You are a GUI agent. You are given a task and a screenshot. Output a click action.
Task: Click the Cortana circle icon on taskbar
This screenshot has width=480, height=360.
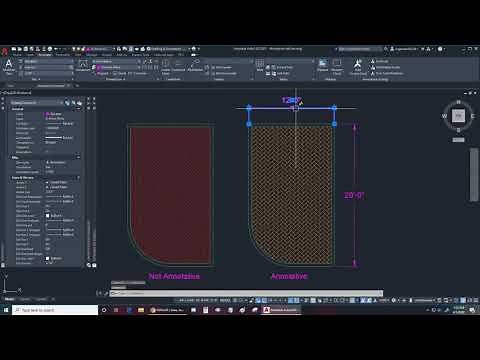[104, 310]
